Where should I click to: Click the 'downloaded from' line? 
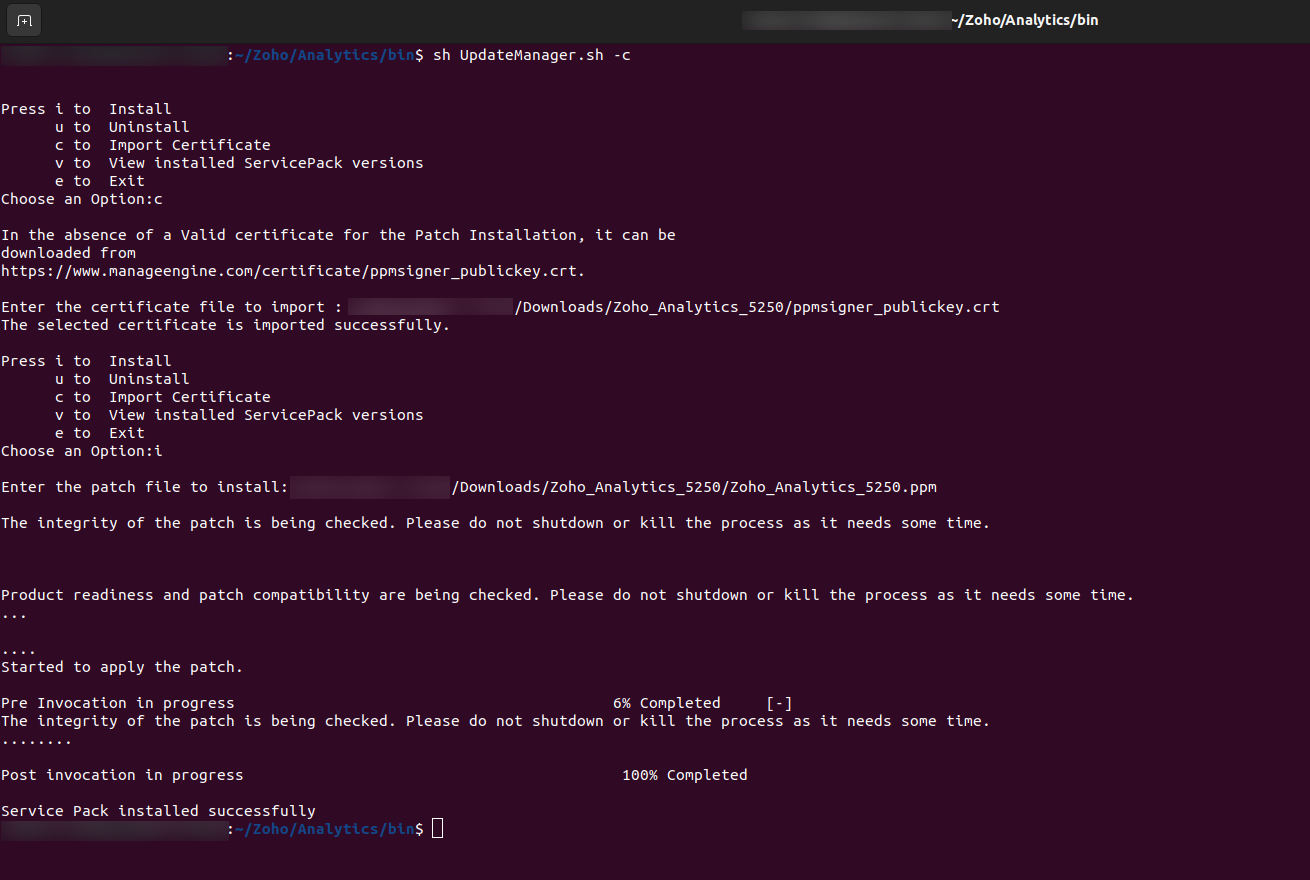(69, 253)
